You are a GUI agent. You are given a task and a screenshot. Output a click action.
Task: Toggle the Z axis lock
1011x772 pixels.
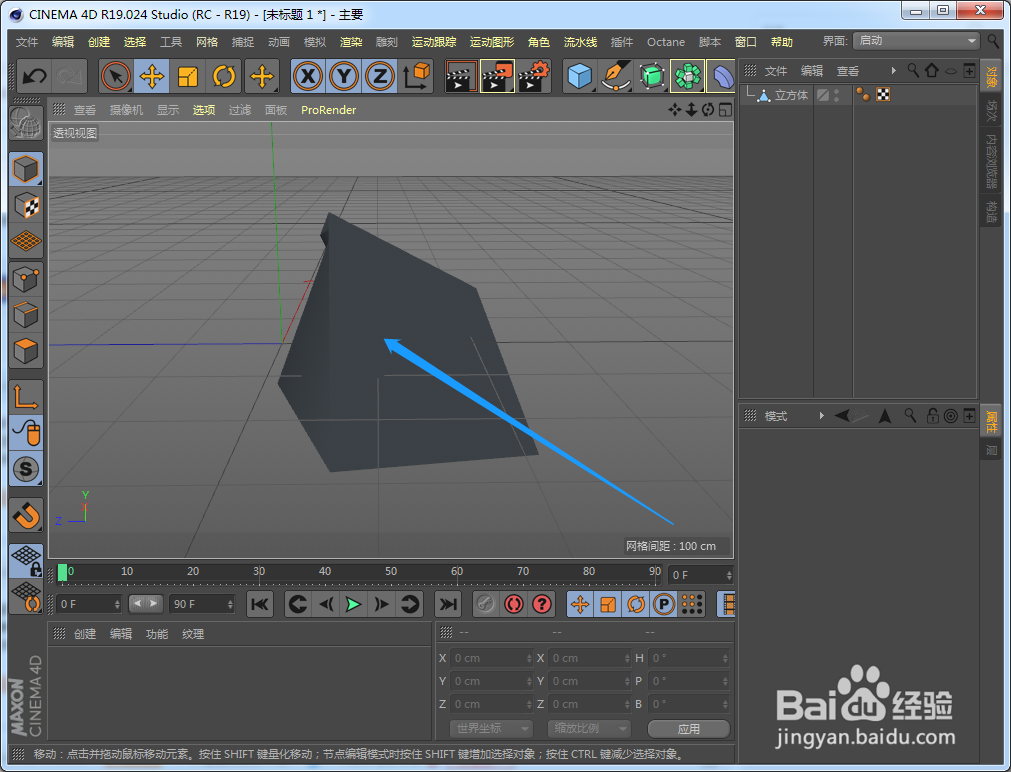380,77
